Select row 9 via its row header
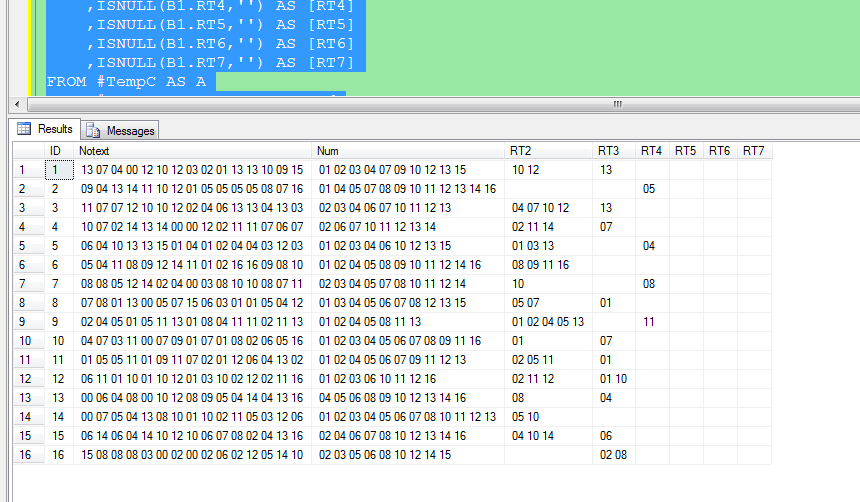This screenshot has height=502, width=860. (x=29, y=322)
